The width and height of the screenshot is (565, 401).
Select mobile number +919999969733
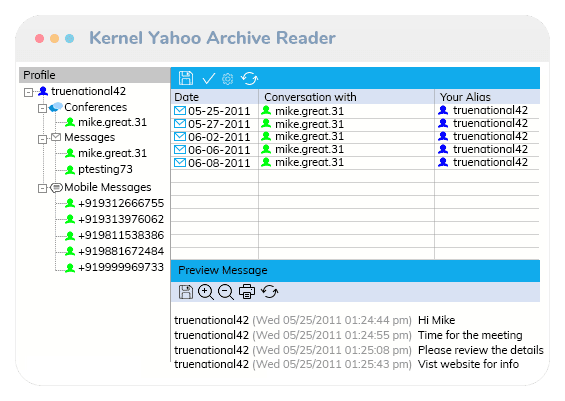[x=121, y=267]
